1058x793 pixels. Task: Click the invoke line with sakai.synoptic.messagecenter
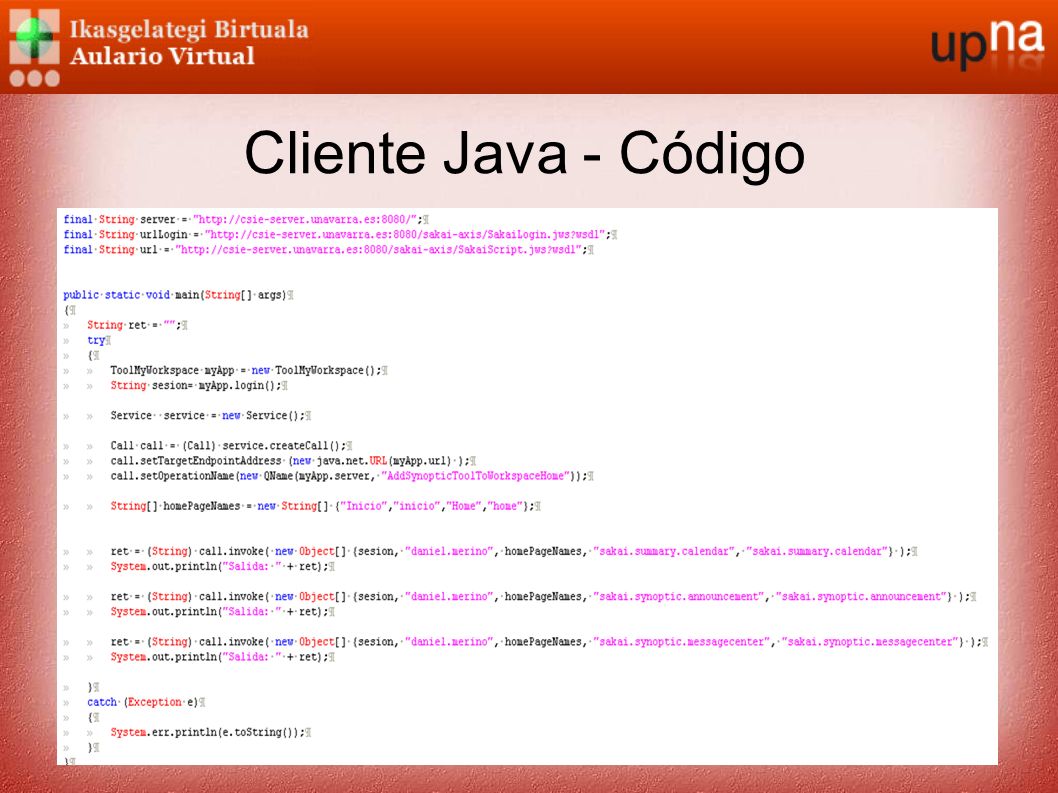pos(549,642)
